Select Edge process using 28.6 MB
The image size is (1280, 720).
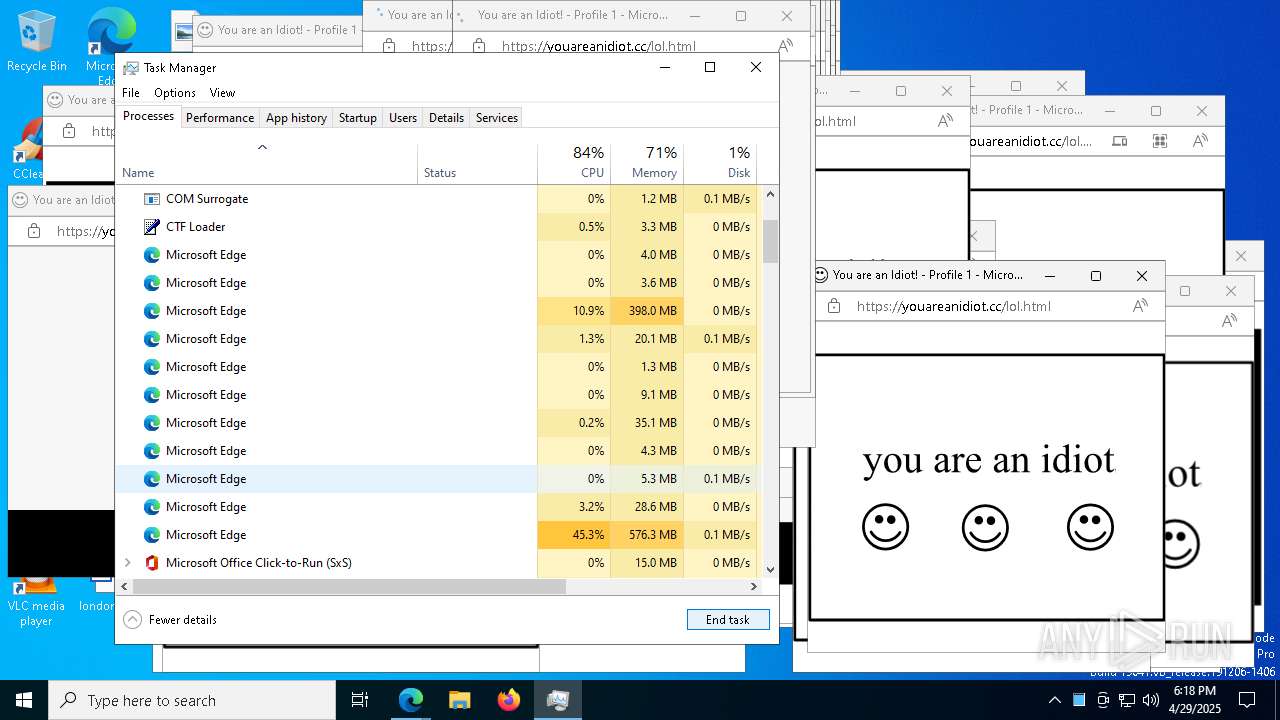(438, 506)
